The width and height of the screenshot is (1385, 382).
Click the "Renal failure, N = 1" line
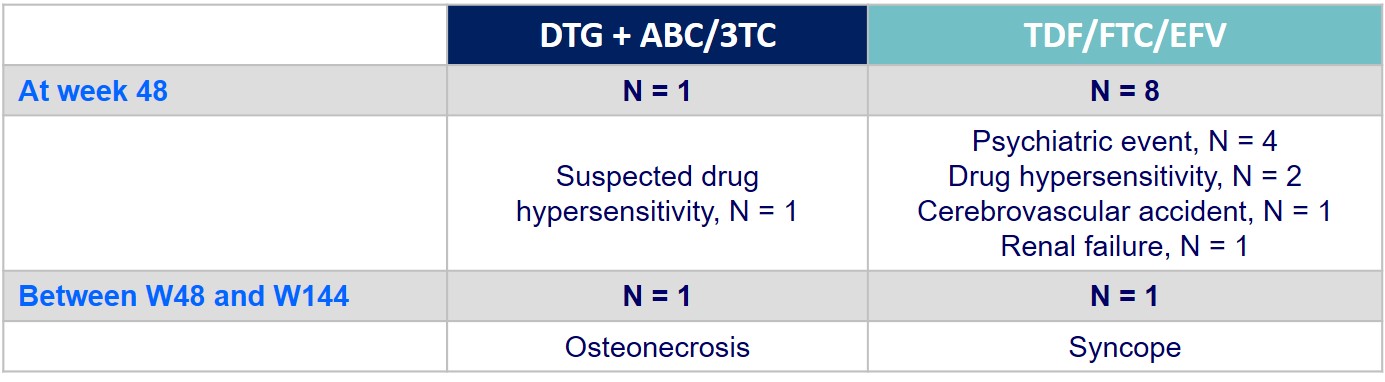click(x=1124, y=246)
